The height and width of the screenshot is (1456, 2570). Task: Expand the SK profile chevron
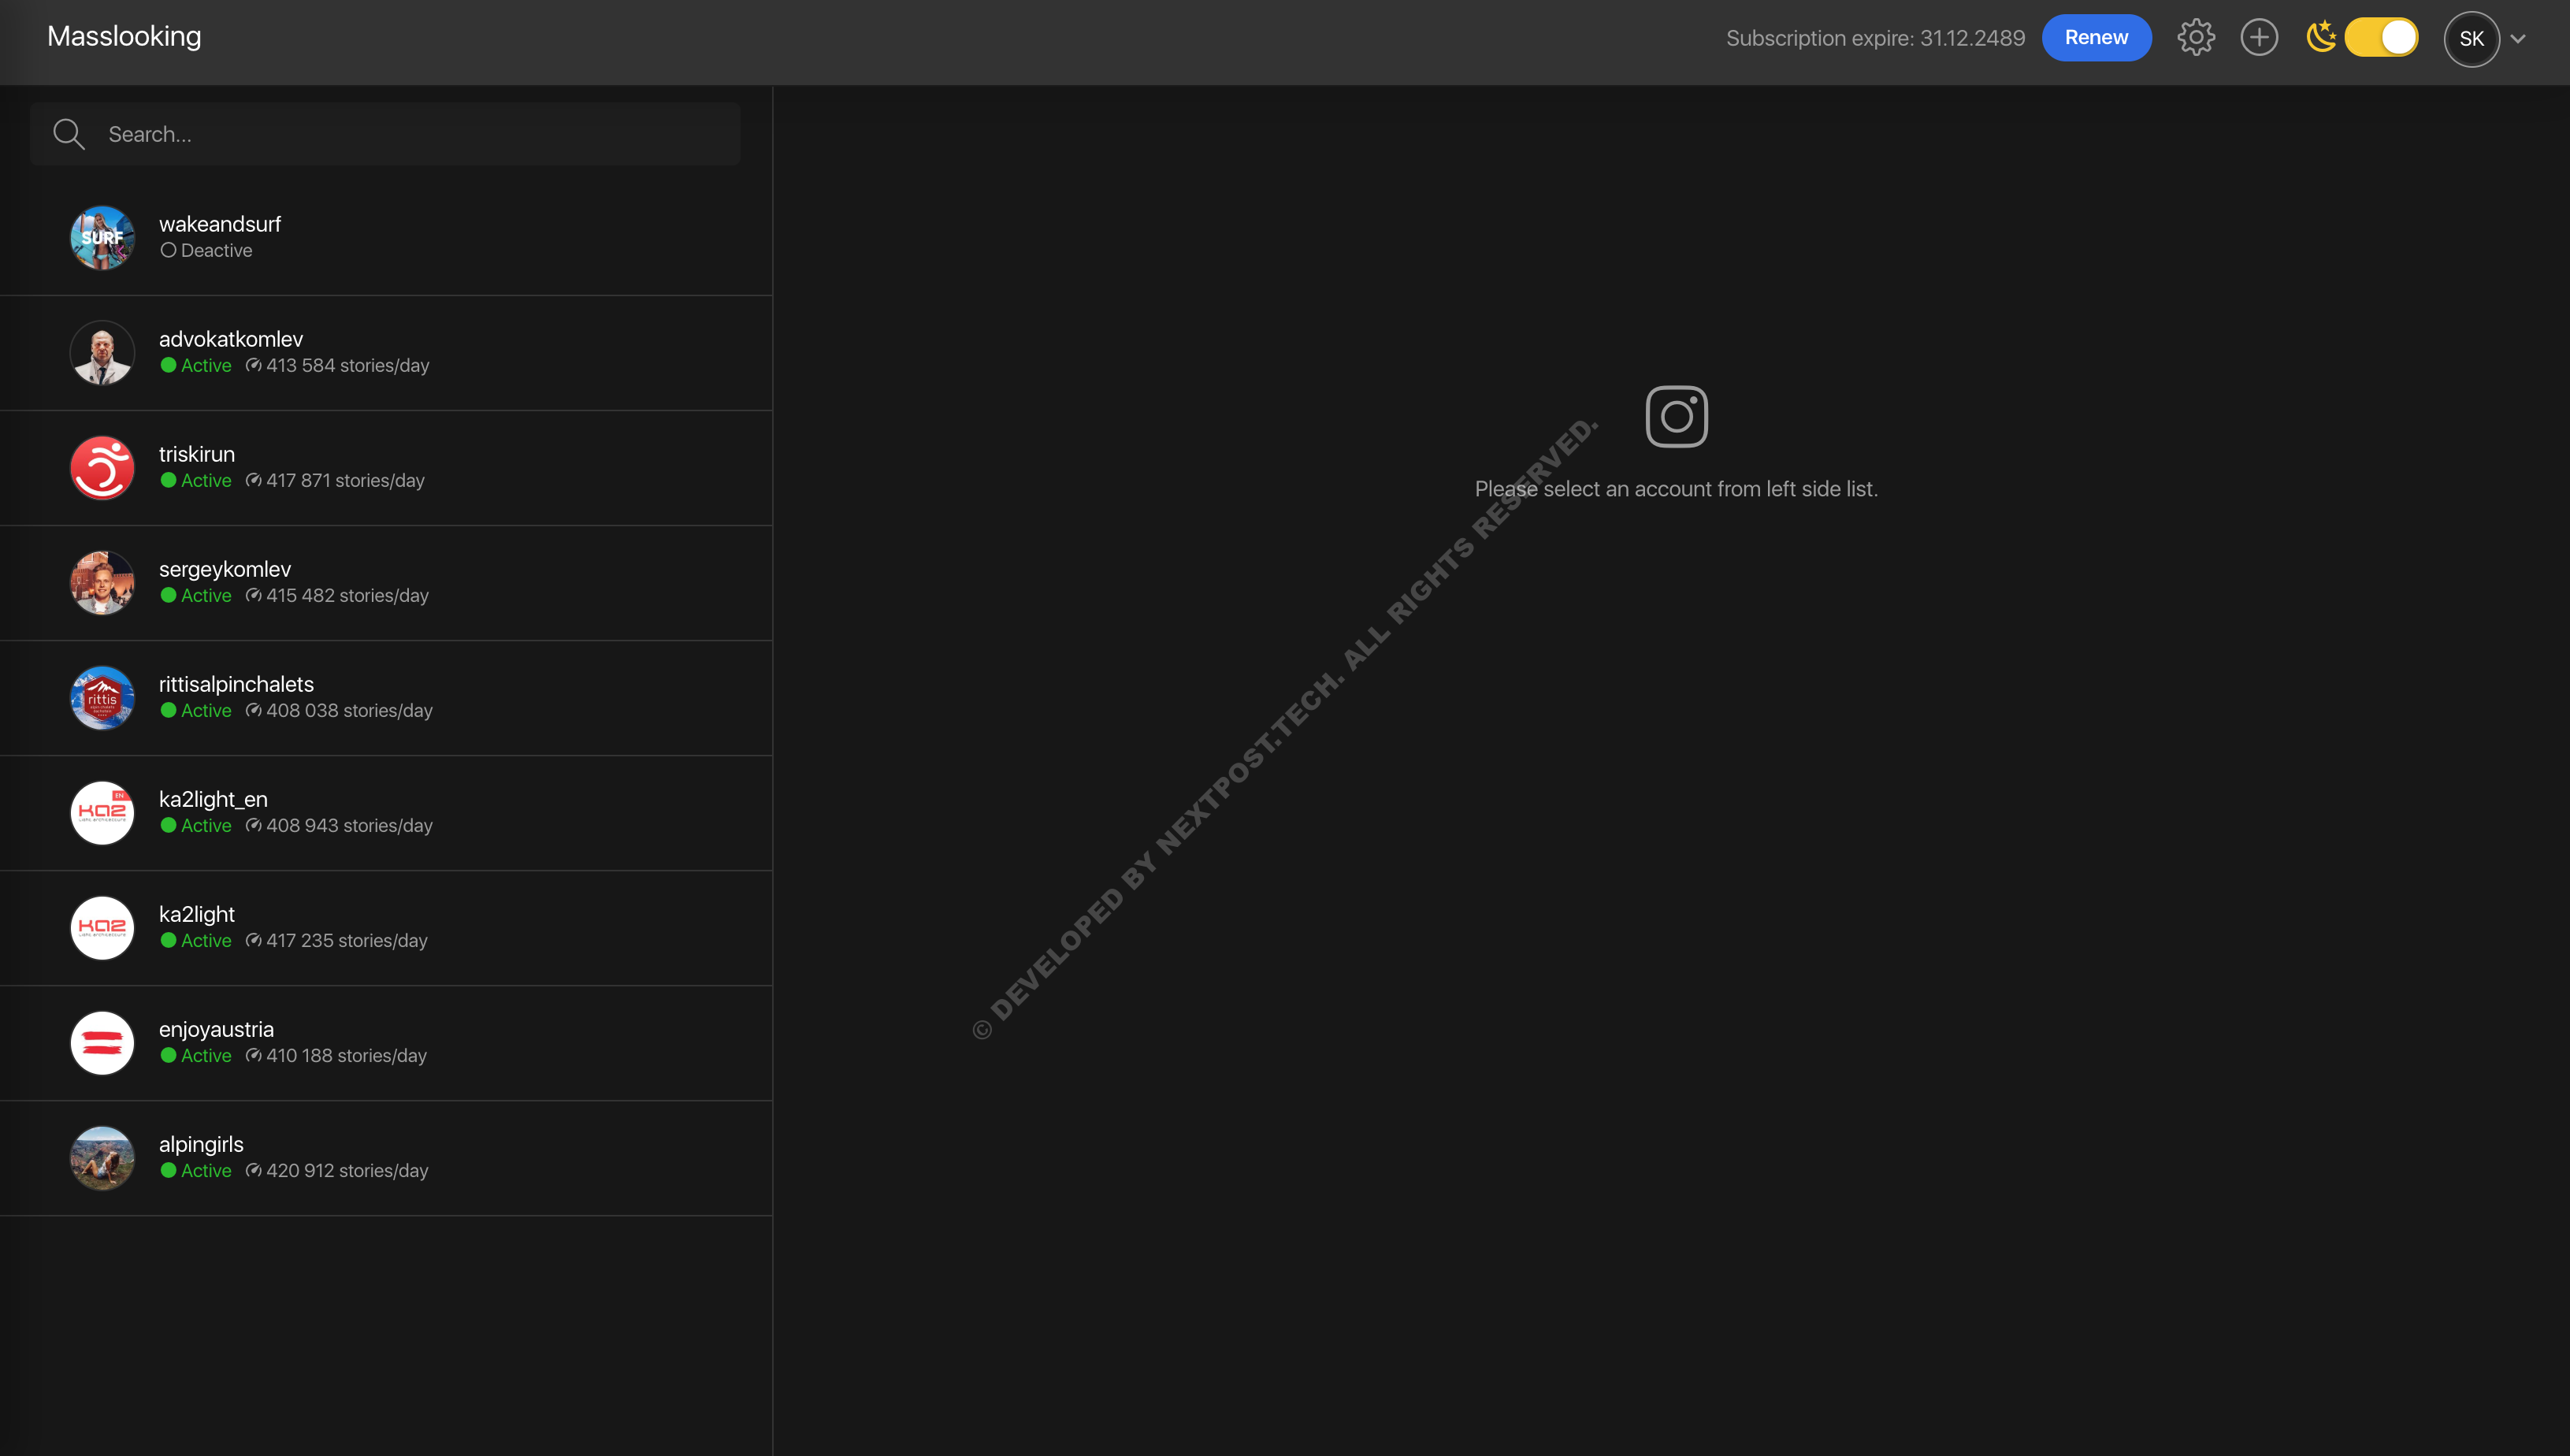coord(2518,39)
